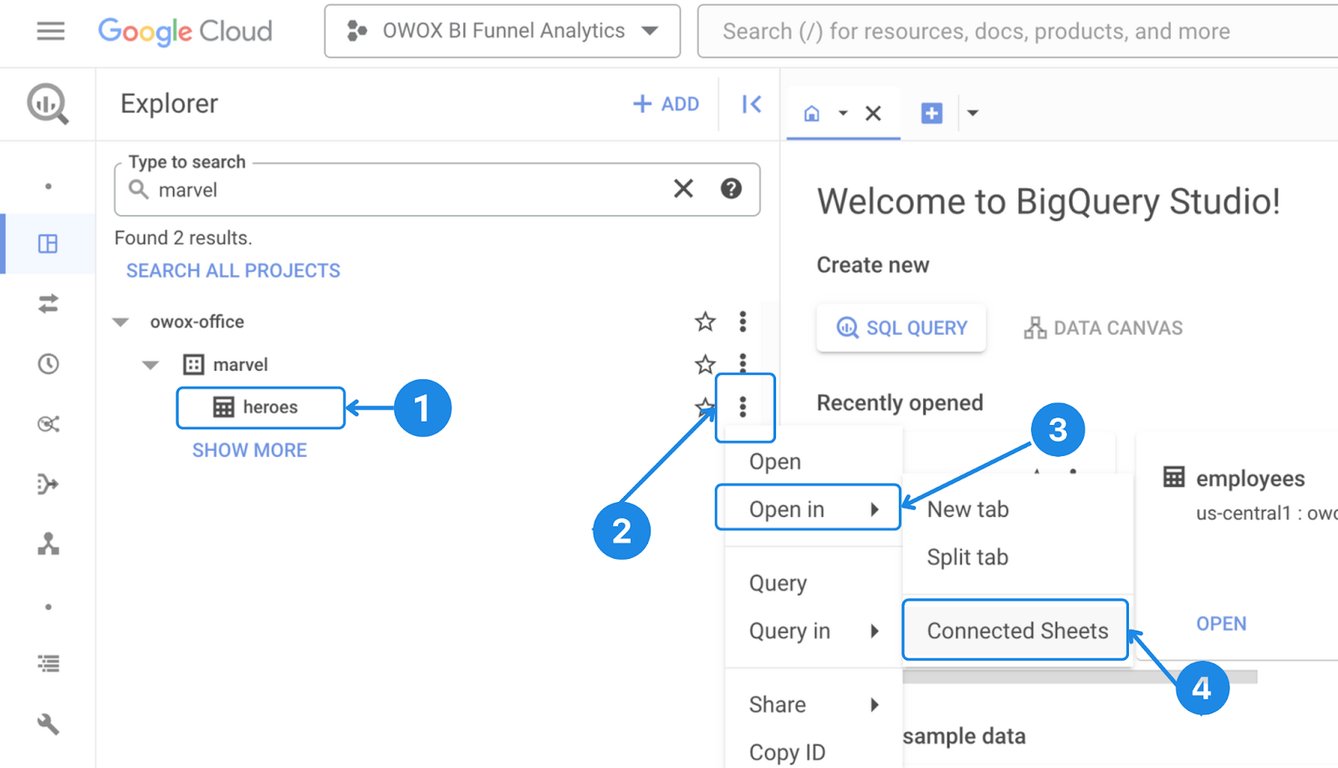Collapse the marvel dataset node
This screenshot has width=1338, height=768.
tap(150, 365)
